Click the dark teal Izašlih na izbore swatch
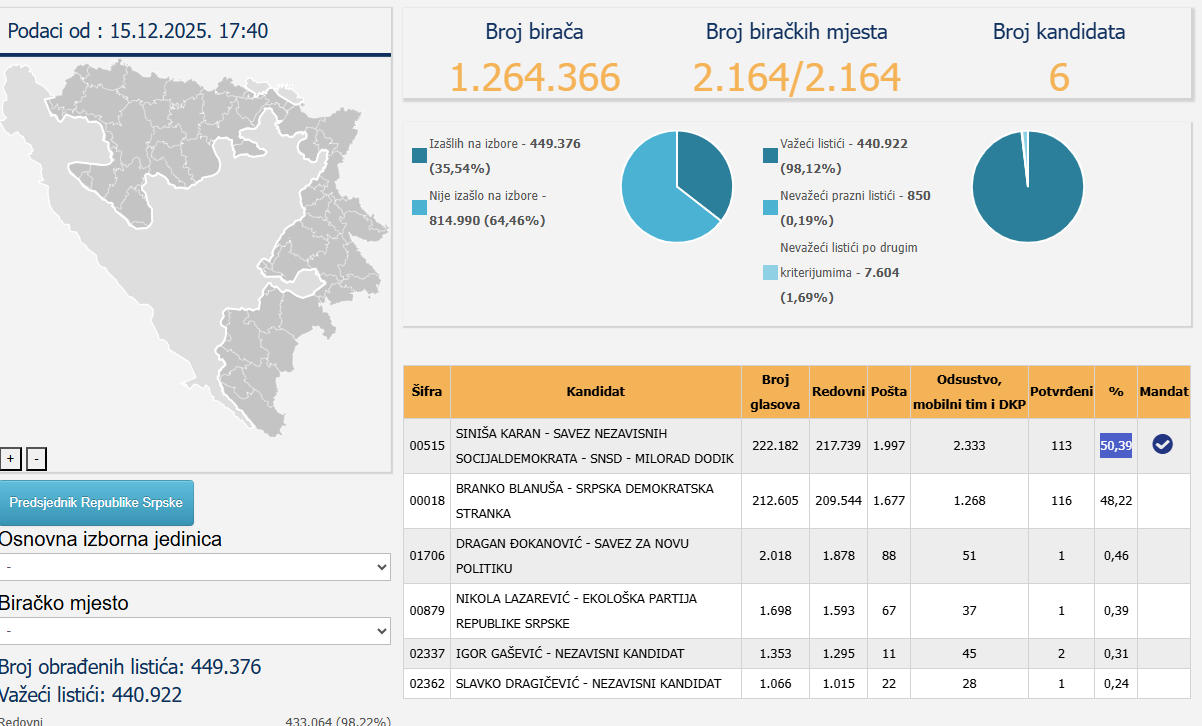Screen dimensions: 1202x726 click(419, 156)
